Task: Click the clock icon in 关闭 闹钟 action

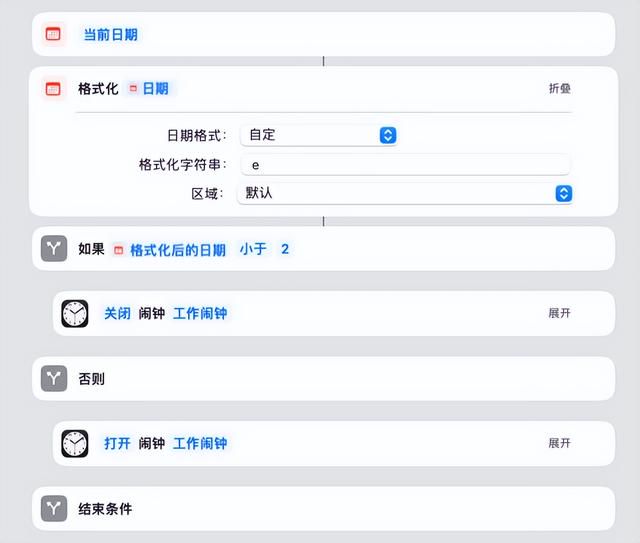Action: 75,314
